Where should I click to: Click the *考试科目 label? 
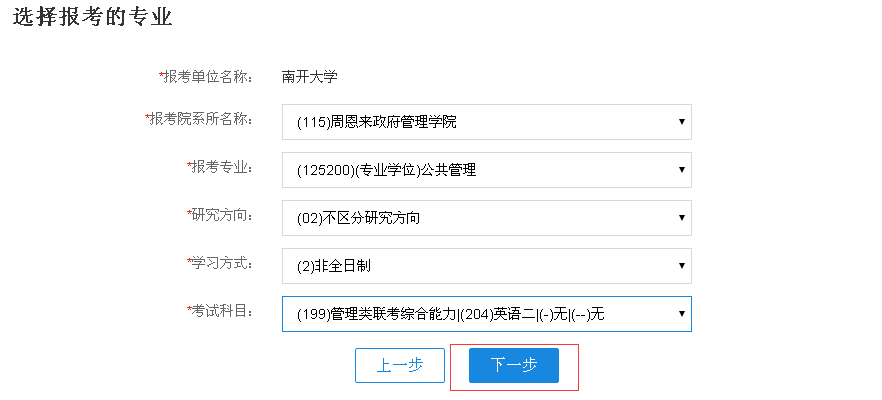[221, 310]
